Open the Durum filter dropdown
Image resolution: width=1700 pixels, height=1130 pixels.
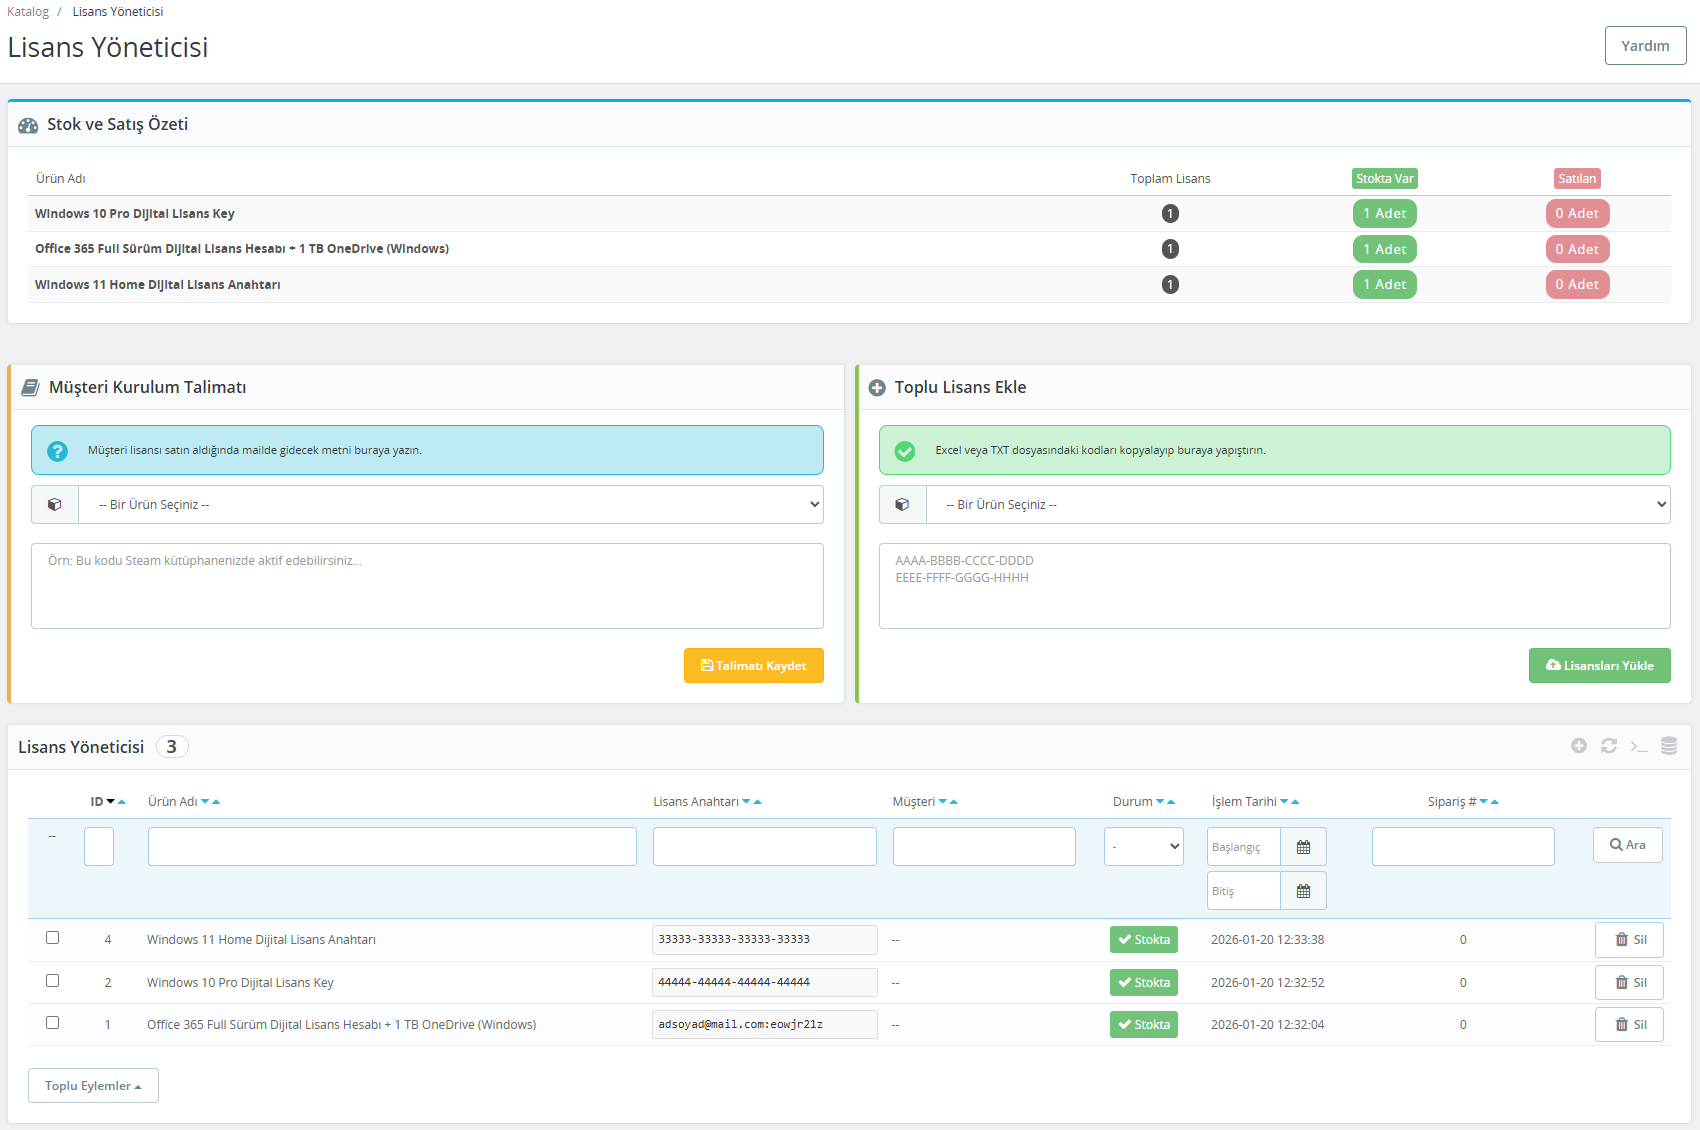1144,847
